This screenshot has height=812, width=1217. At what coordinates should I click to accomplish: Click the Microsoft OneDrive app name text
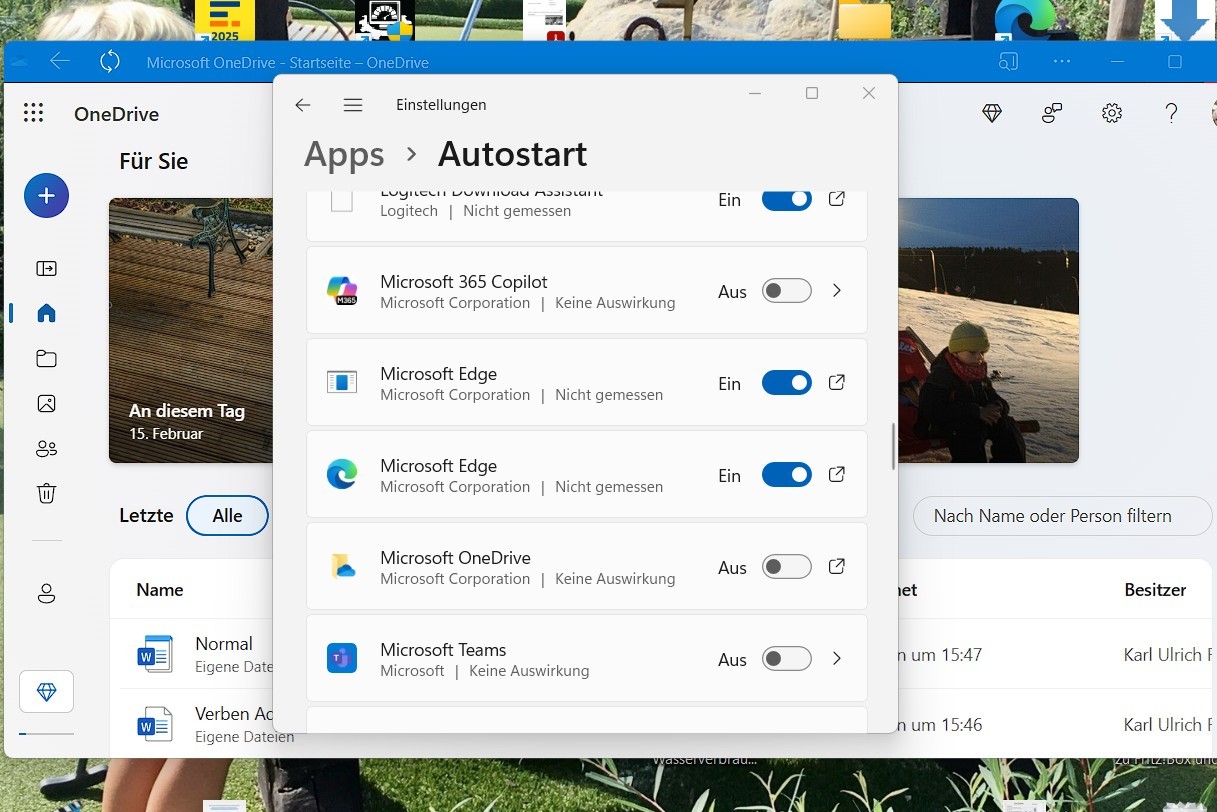pos(455,558)
